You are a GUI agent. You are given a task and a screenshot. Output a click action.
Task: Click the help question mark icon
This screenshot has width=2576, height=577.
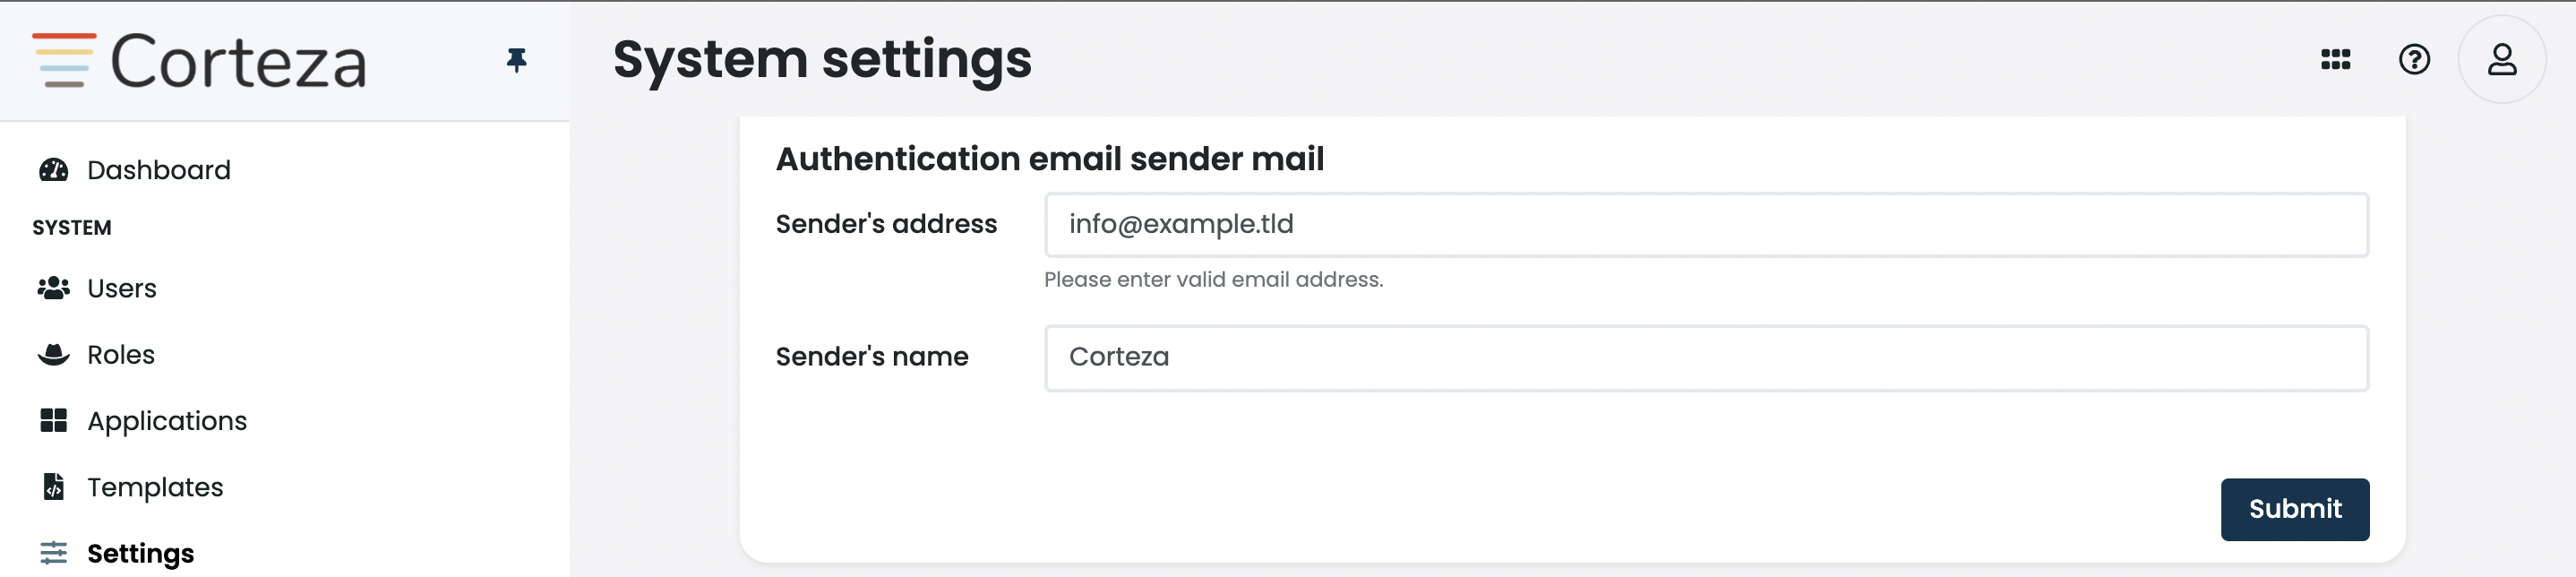[x=2415, y=59]
